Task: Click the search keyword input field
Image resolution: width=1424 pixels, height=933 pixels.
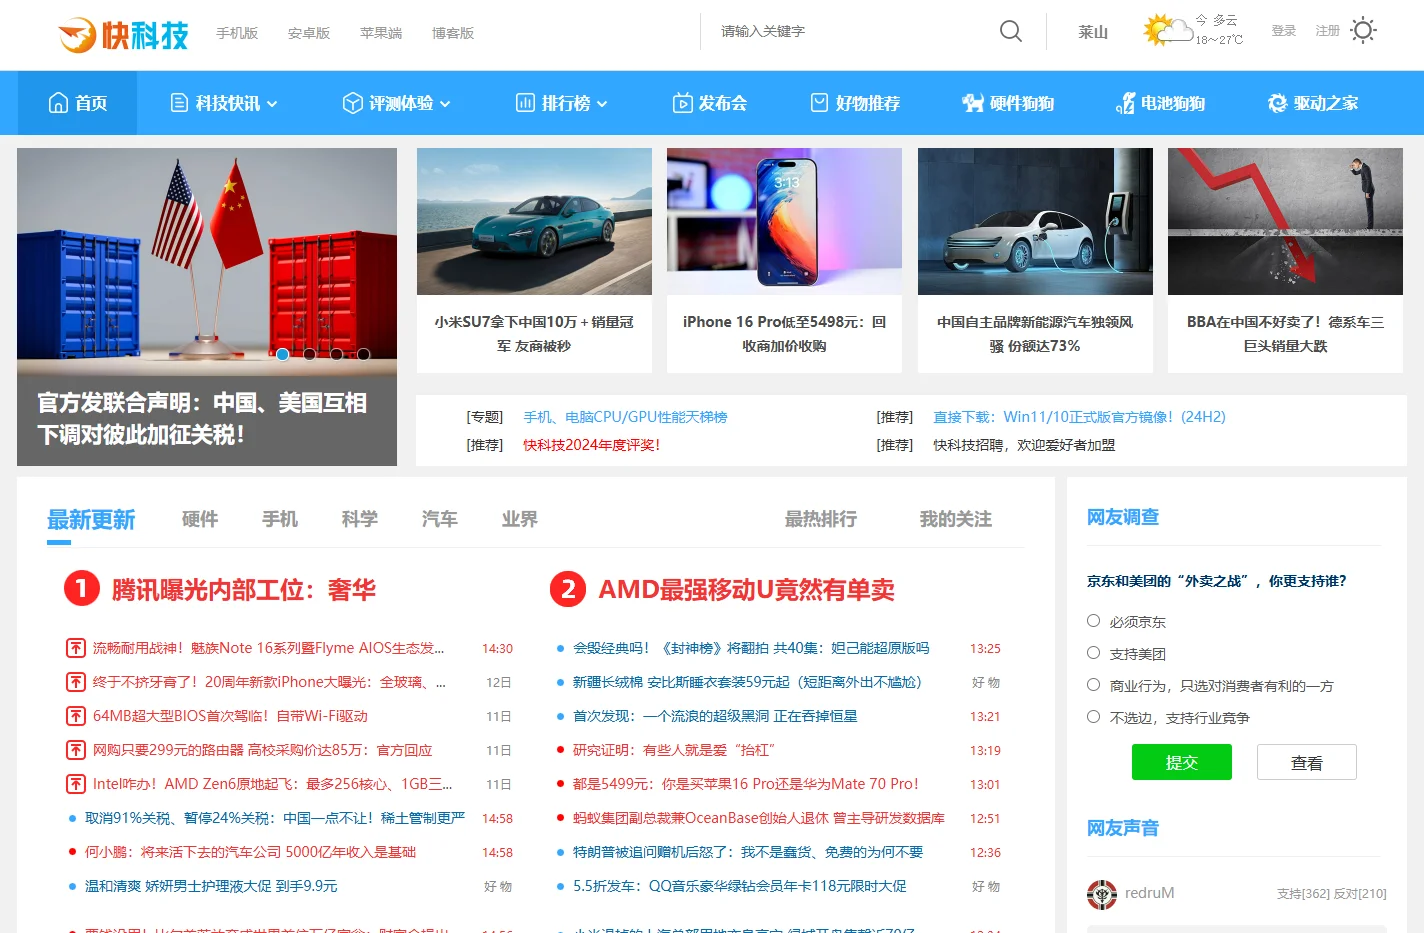Action: pyautogui.click(x=850, y=31)
